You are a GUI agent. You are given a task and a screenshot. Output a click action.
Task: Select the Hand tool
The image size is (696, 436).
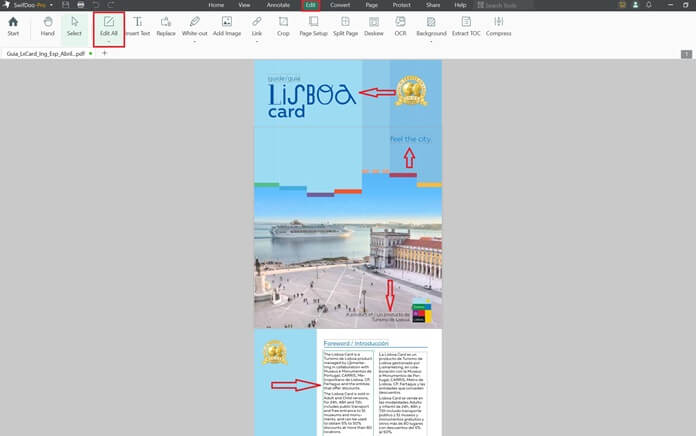tap(47, 26)
